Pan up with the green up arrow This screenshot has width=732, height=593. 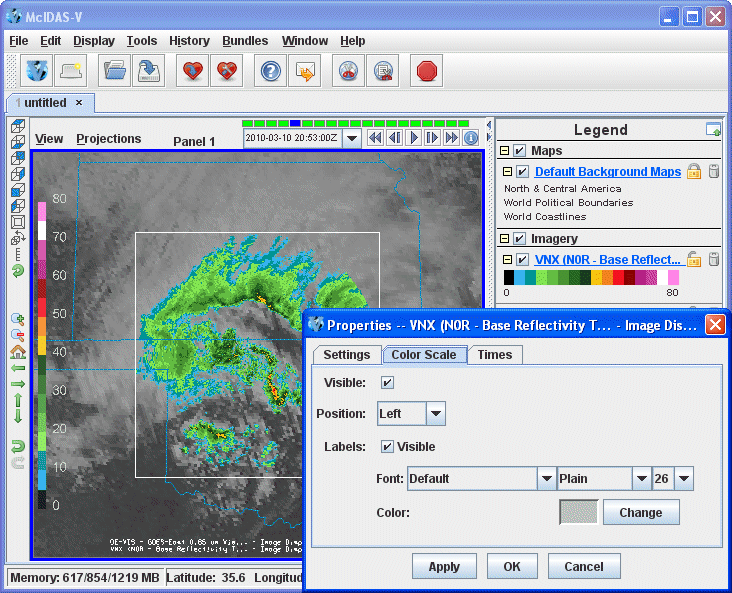pyautogui.click(x=18, y=400)
